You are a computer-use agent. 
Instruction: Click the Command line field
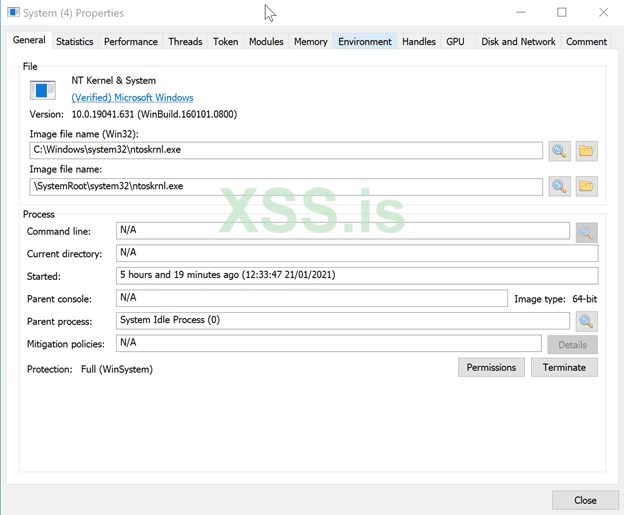(343, 231)
